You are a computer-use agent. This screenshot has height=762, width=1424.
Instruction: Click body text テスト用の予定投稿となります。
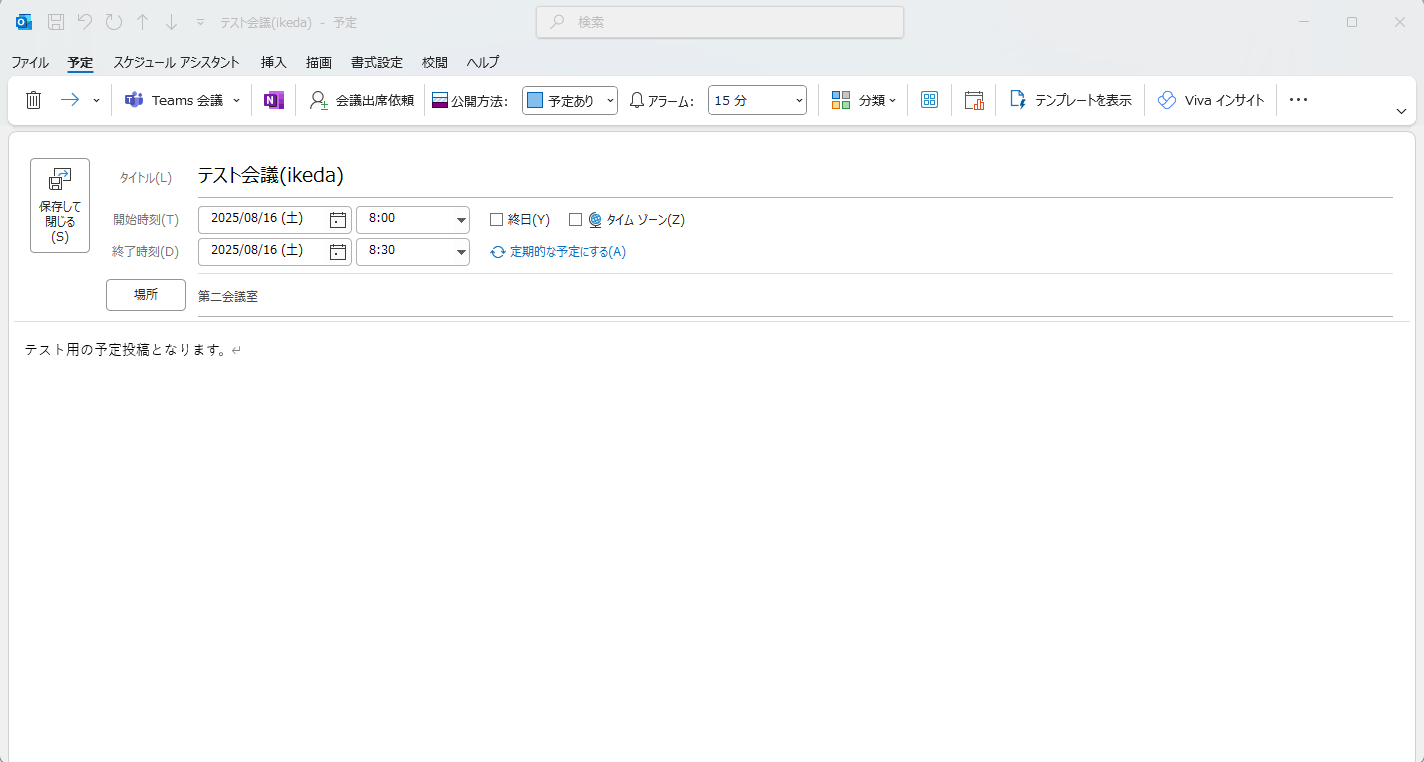coord(126,350)
